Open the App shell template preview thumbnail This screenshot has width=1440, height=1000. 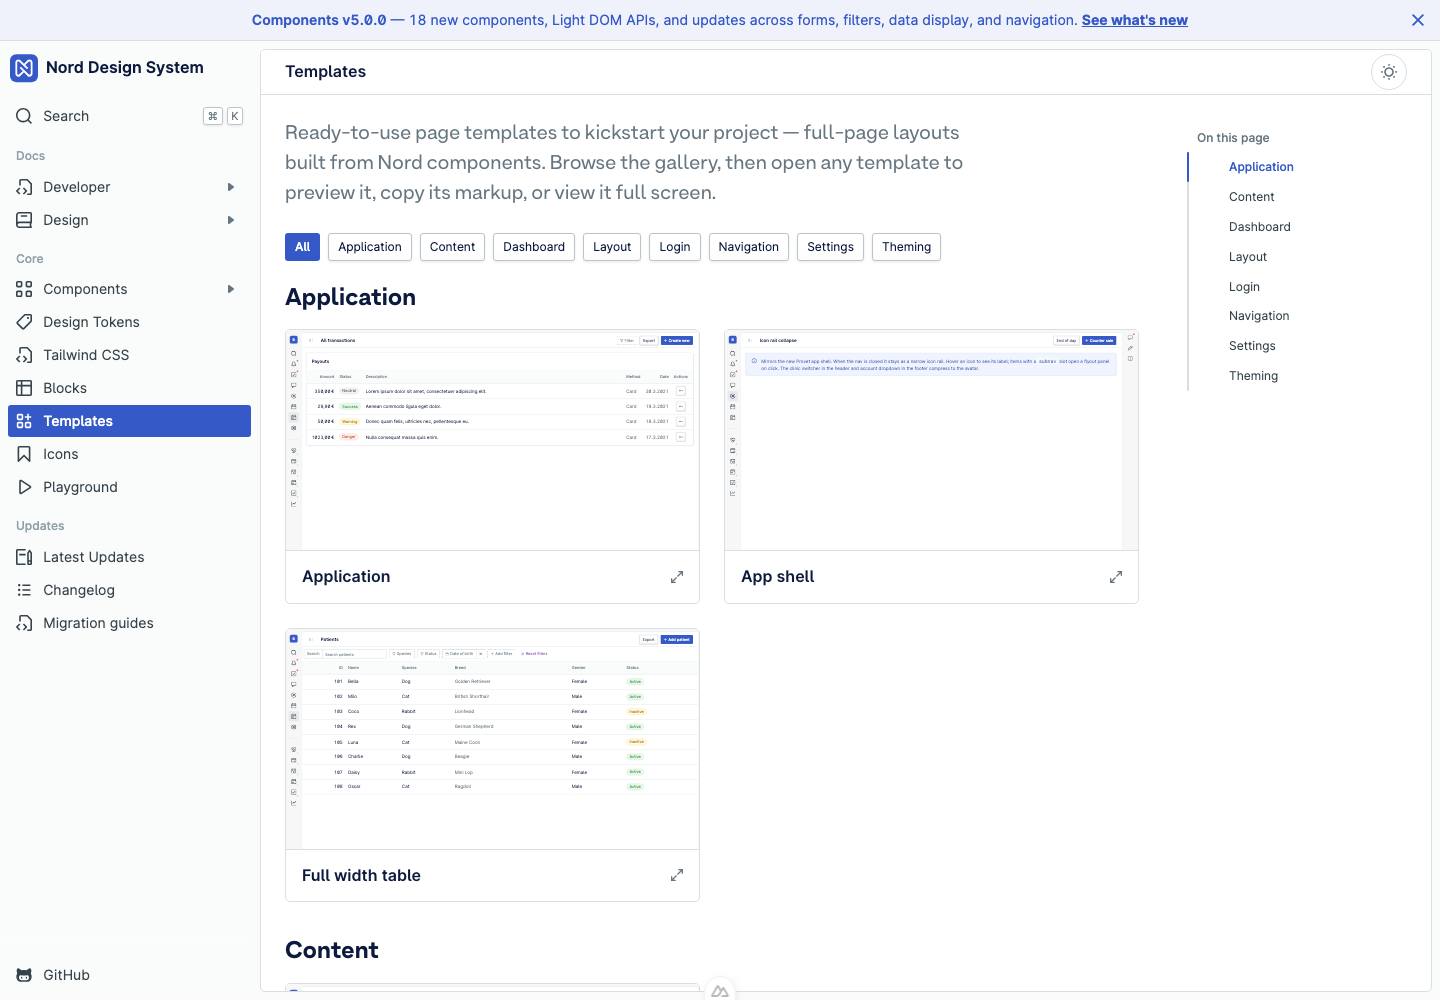[931, 440]
